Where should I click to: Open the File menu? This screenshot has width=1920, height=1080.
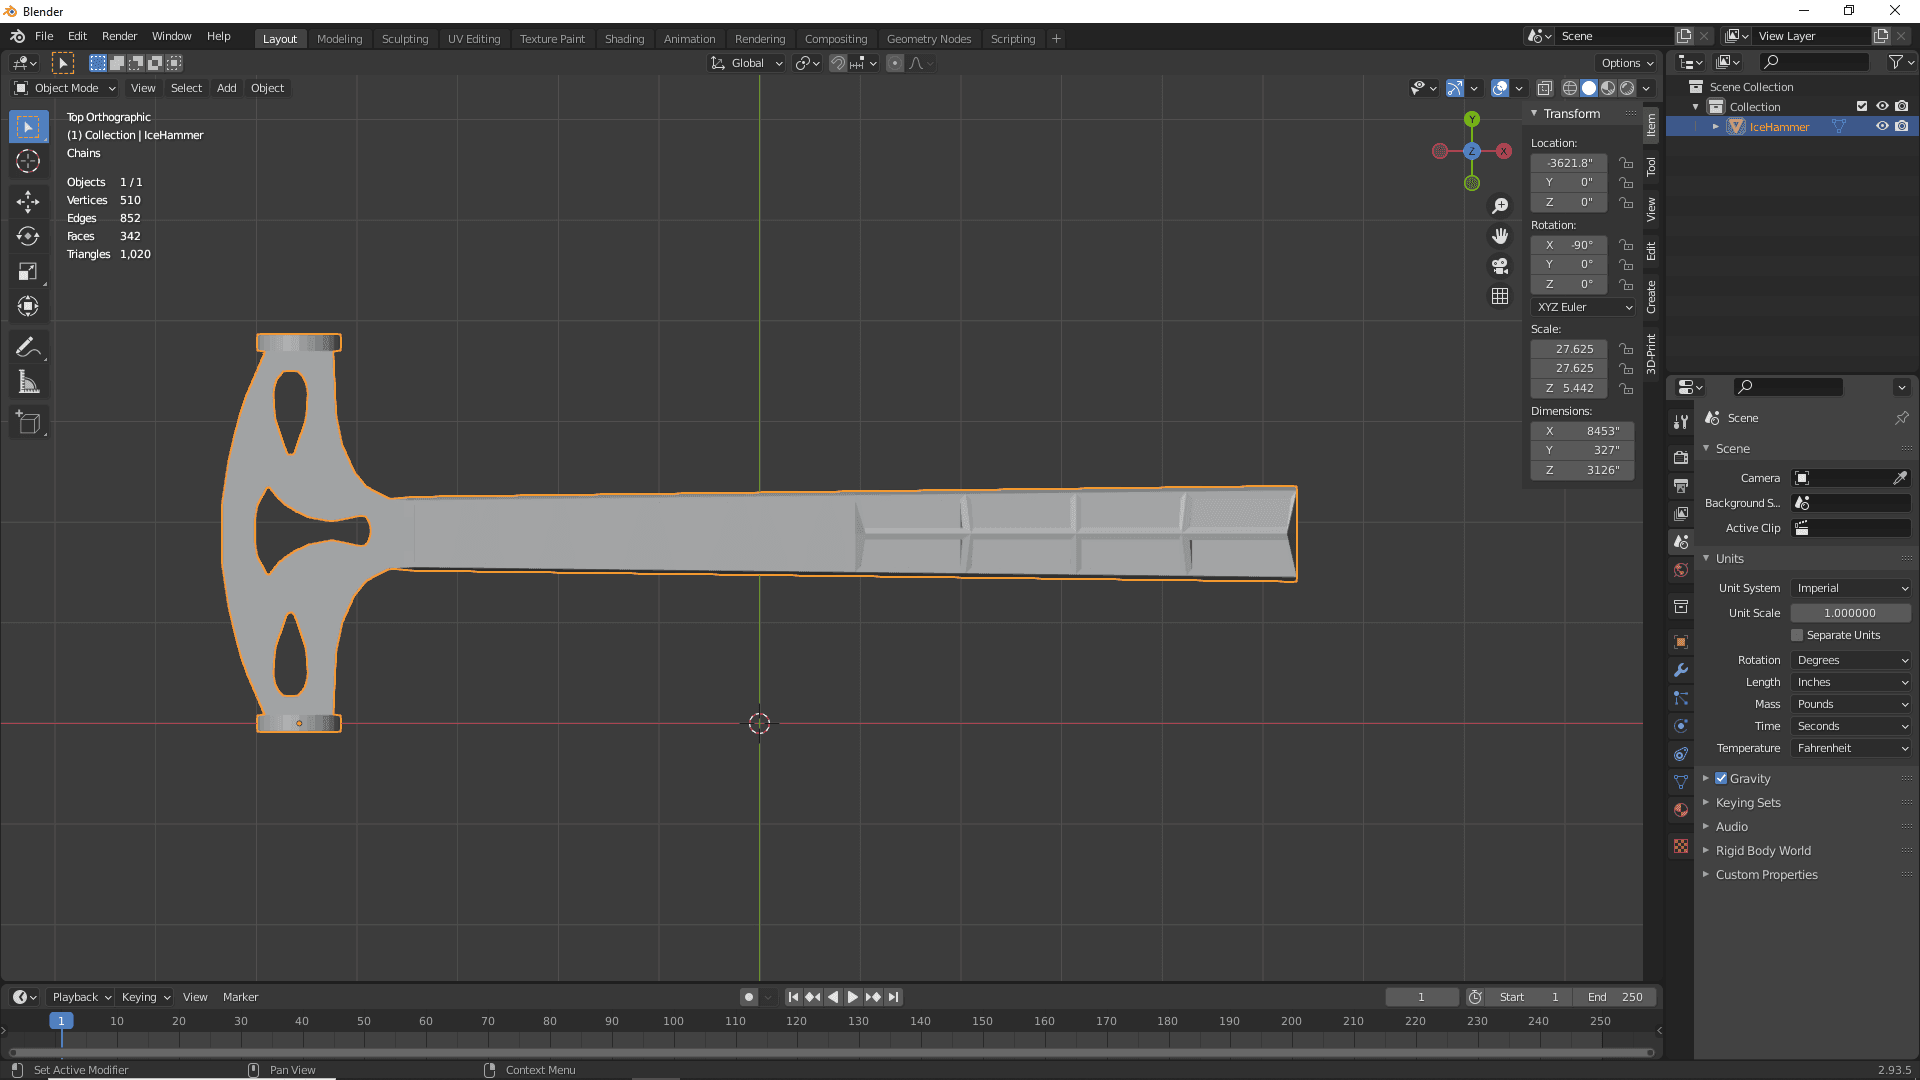(x=44, y=36)
